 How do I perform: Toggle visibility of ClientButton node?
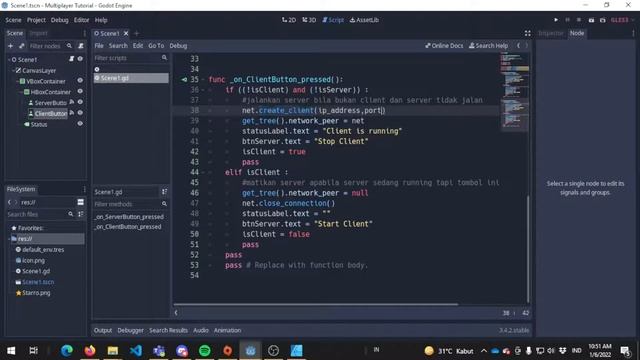[x=80, y=113]
